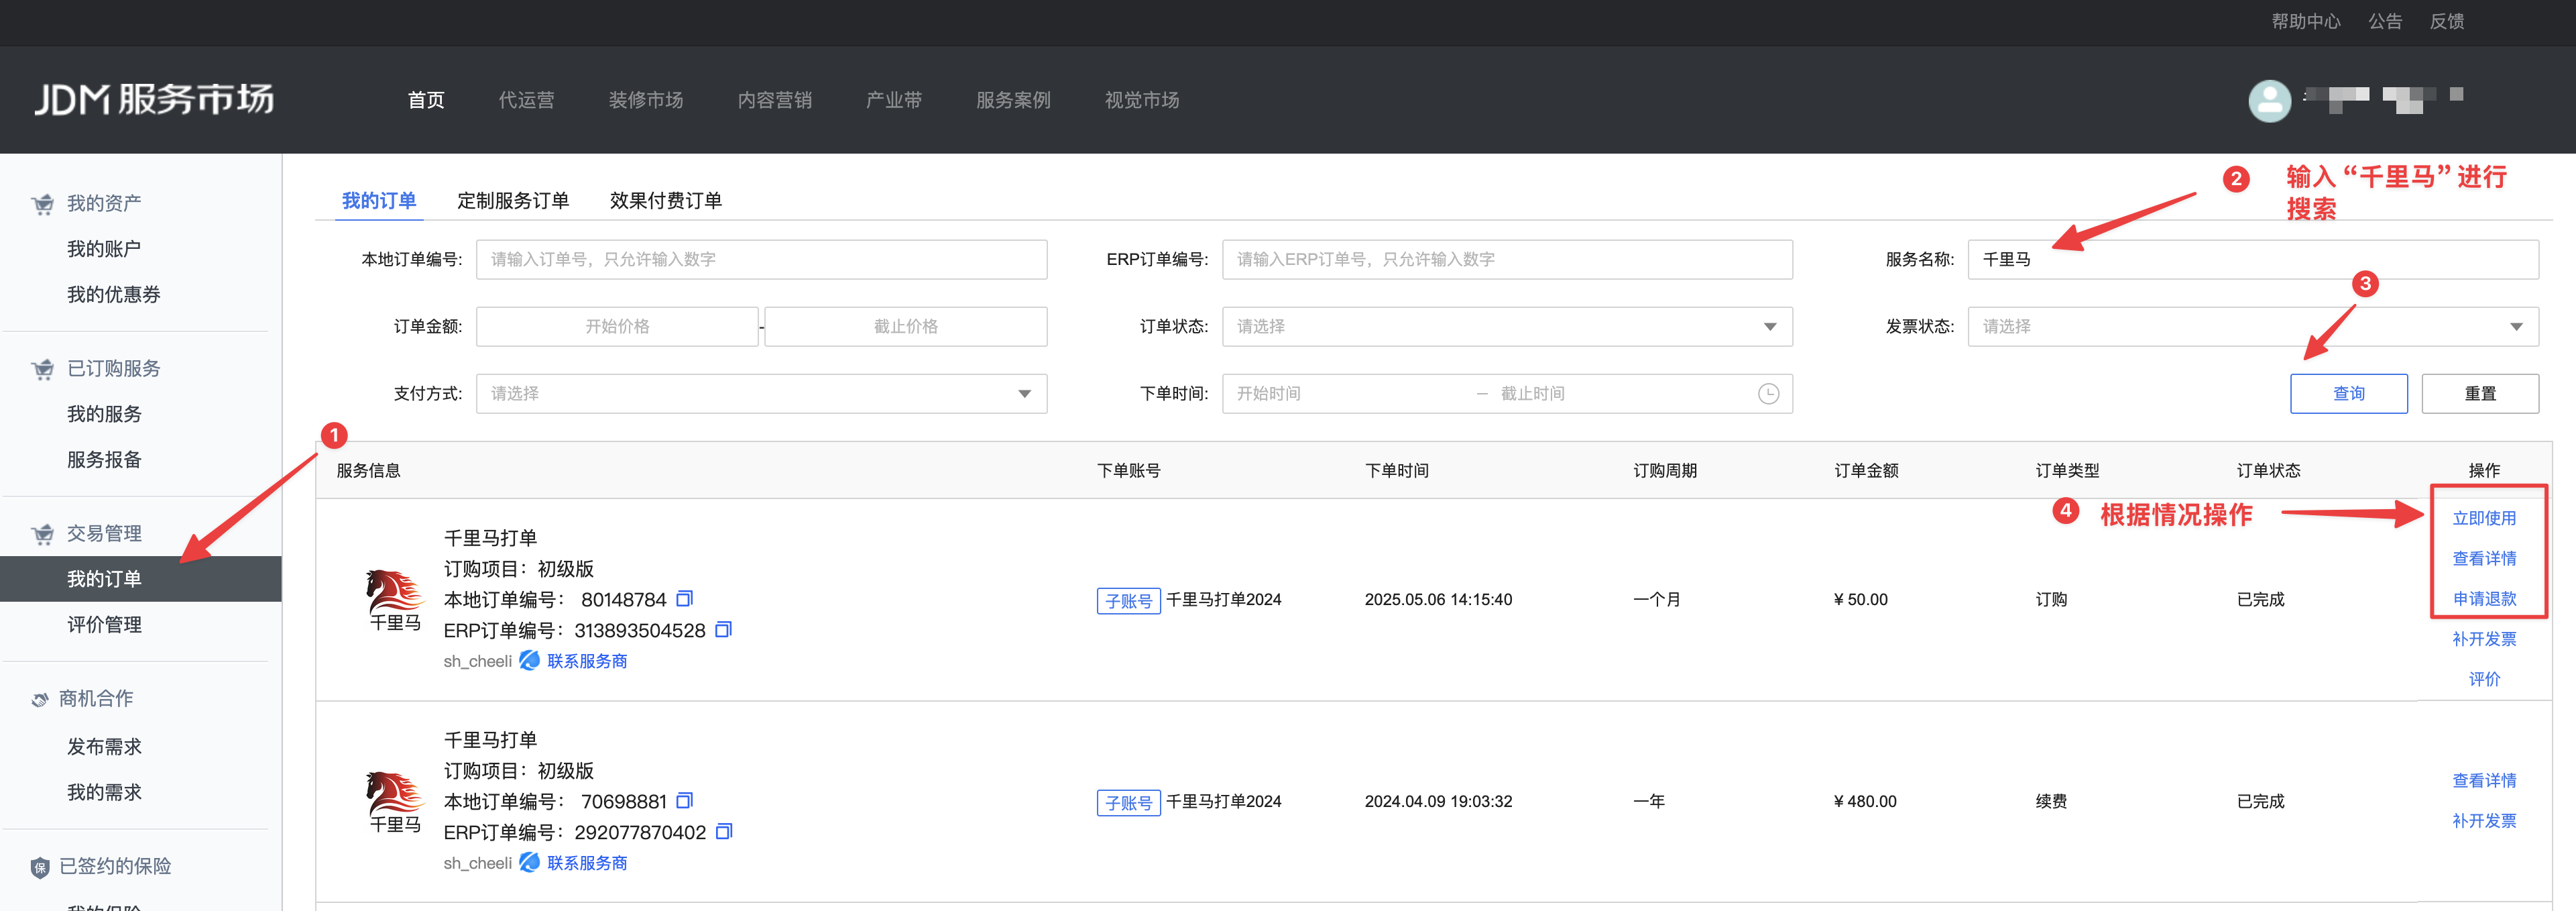Click 立即使用 for order 80148784
The height and width of the screenshot is (911, 2576).
2484,518
